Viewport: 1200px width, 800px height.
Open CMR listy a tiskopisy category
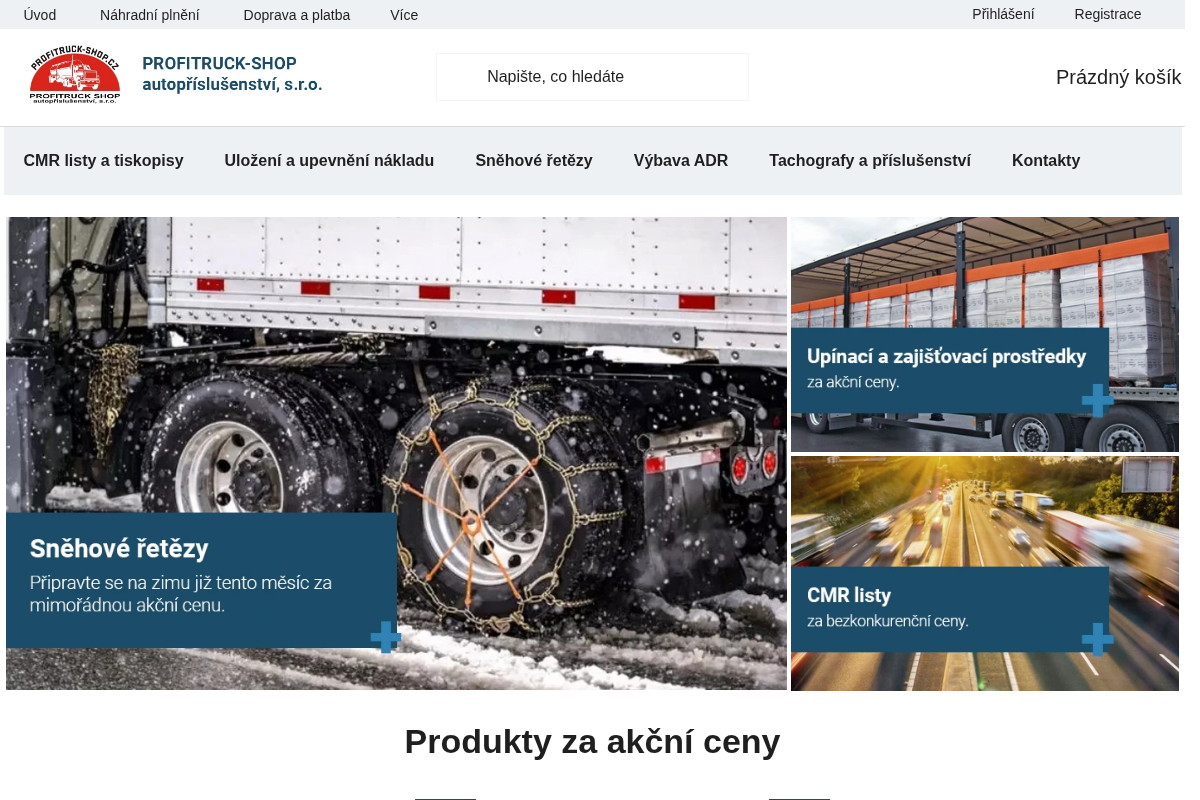coord(104,161)
